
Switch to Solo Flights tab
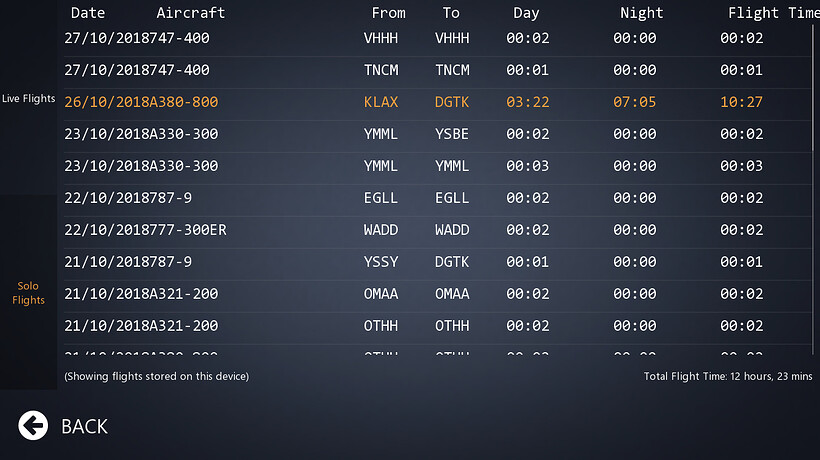(x=28, y=293)
